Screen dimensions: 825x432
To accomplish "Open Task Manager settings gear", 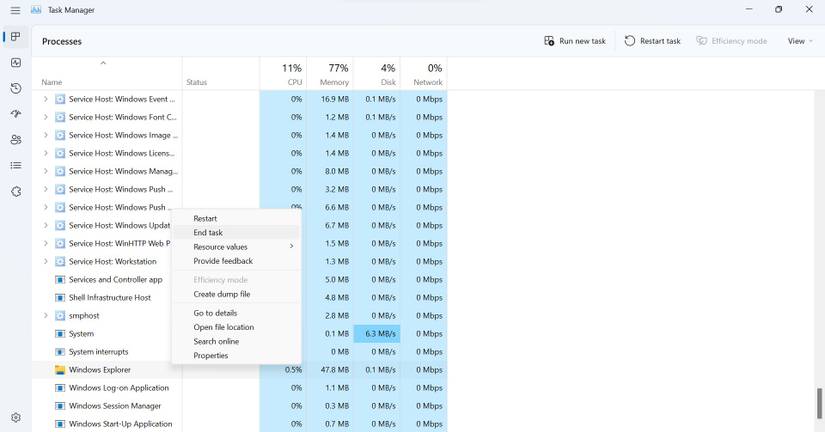I will [x=15, y=418].
